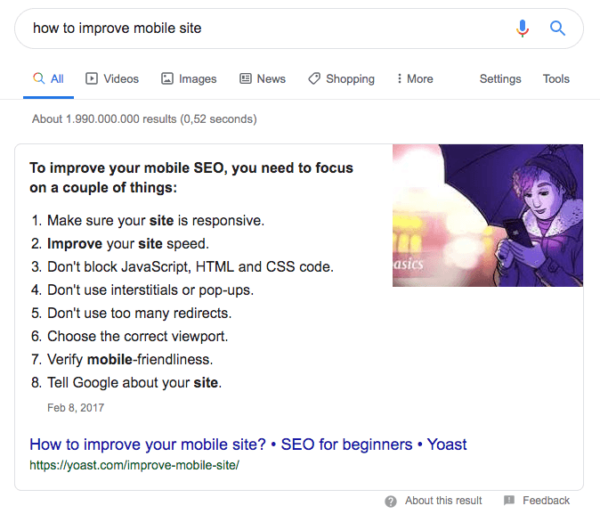Open the Tools options
Image resolution: width=600 pixels, height=514 pixels.
(x=556, y=79)
